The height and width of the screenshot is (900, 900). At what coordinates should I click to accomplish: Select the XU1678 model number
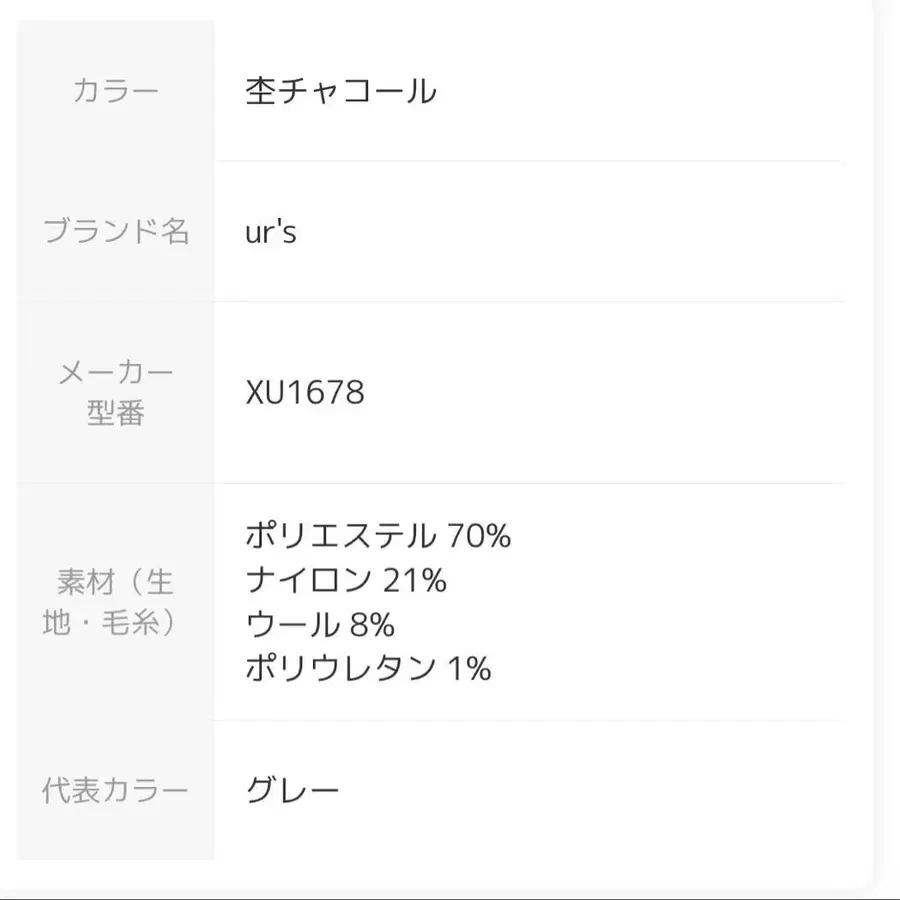(x=305, y=392)
